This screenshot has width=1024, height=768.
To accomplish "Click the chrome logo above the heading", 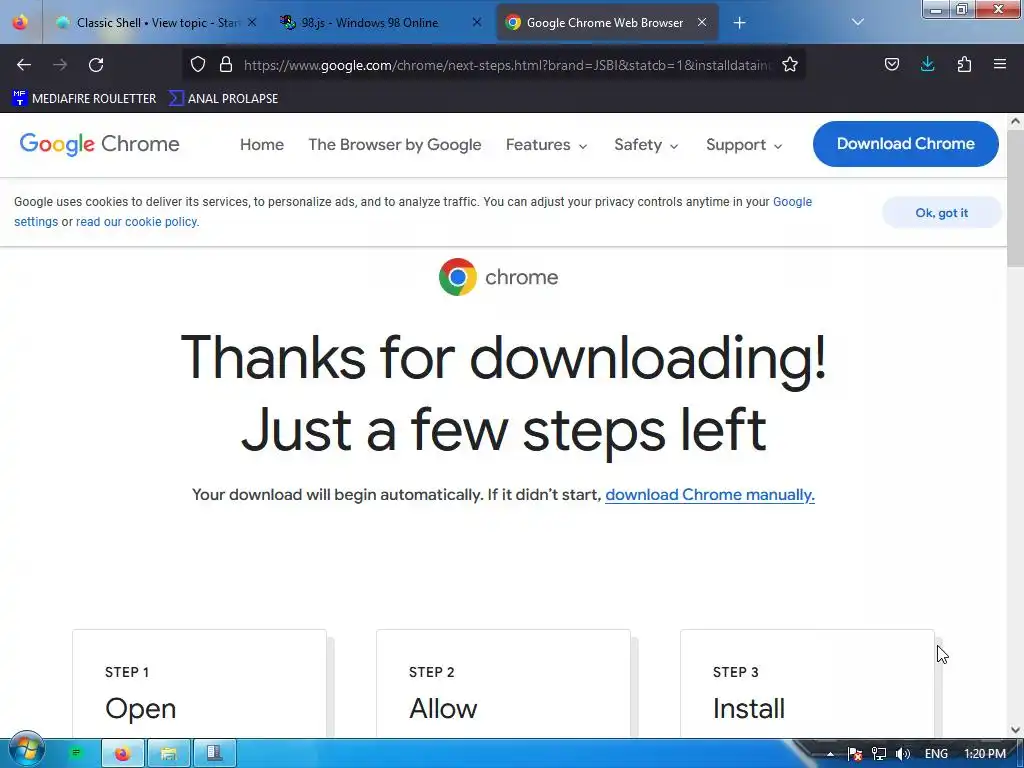I will point(498,277).
